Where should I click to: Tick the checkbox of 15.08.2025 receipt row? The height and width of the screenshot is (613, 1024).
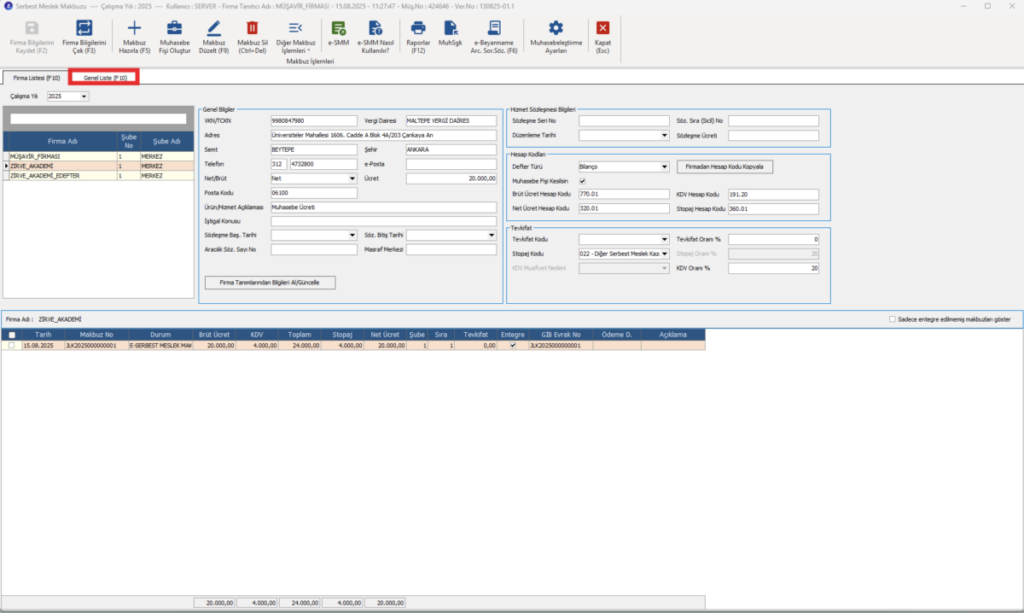click(x=12, y=345)
